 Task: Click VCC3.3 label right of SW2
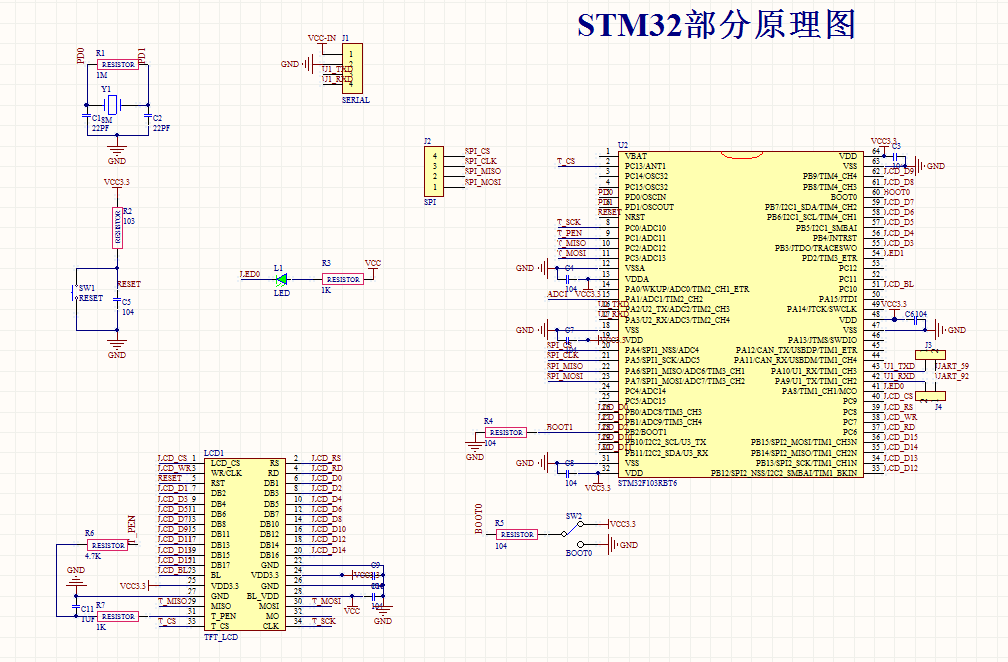[623, 524]
